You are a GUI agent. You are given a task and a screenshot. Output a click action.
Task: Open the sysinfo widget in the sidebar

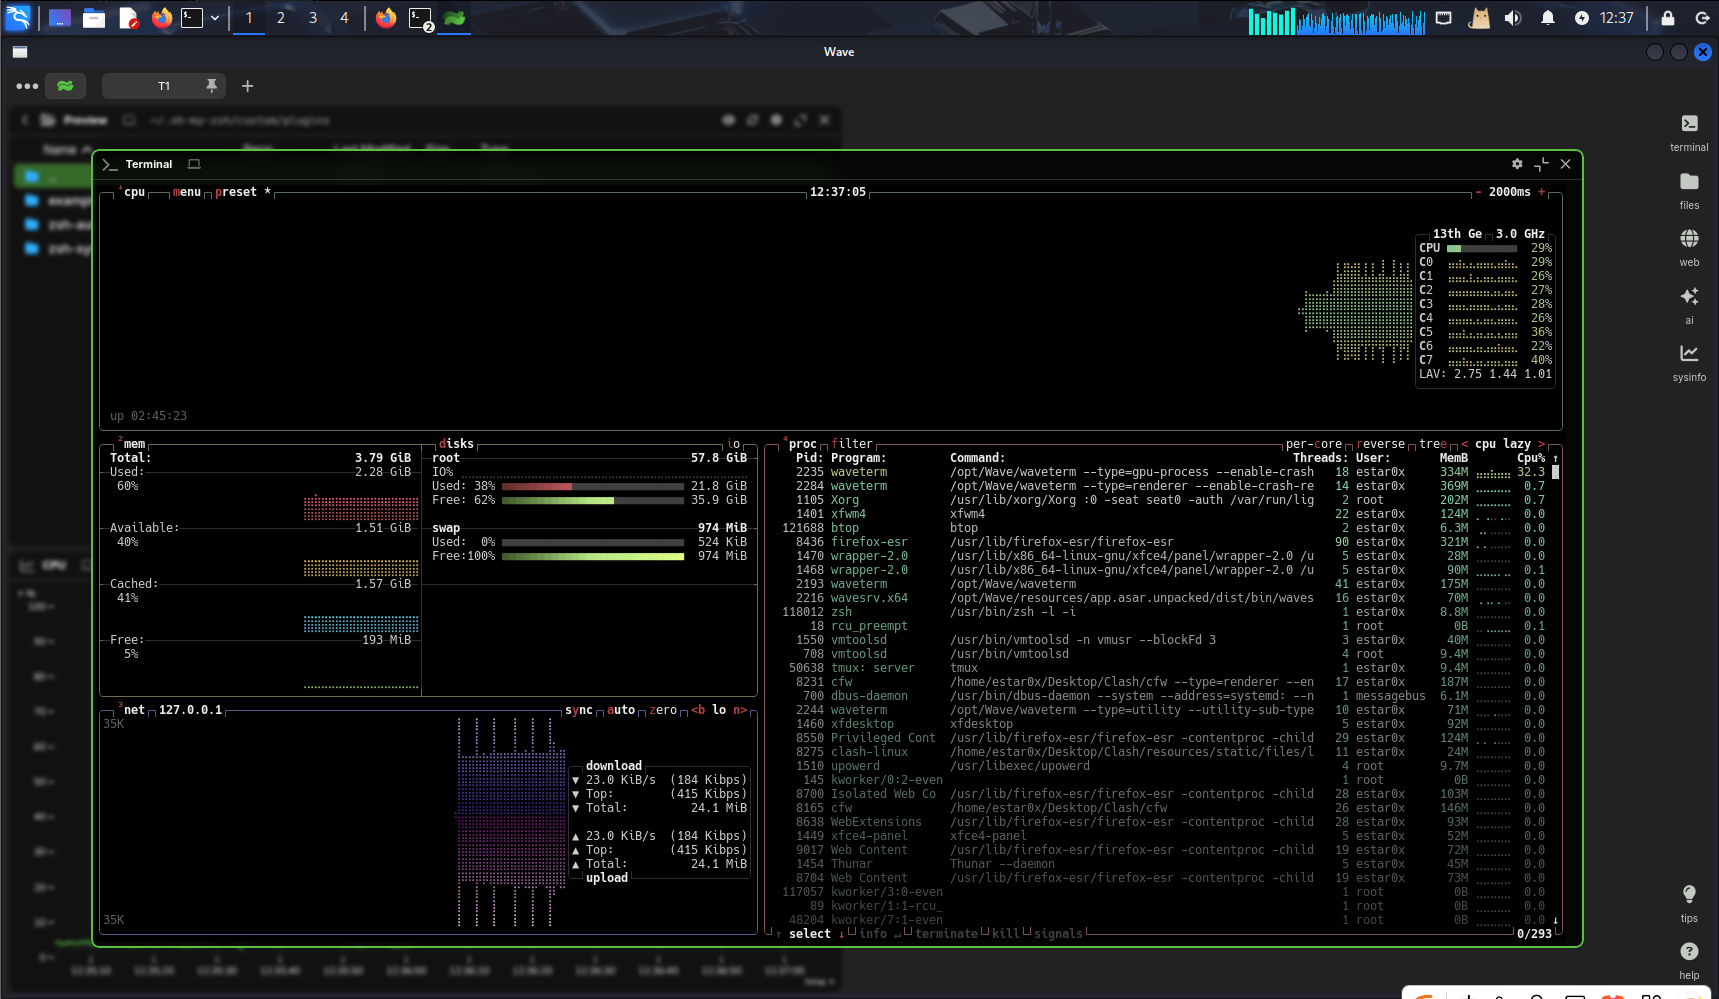coord(1689,362)
